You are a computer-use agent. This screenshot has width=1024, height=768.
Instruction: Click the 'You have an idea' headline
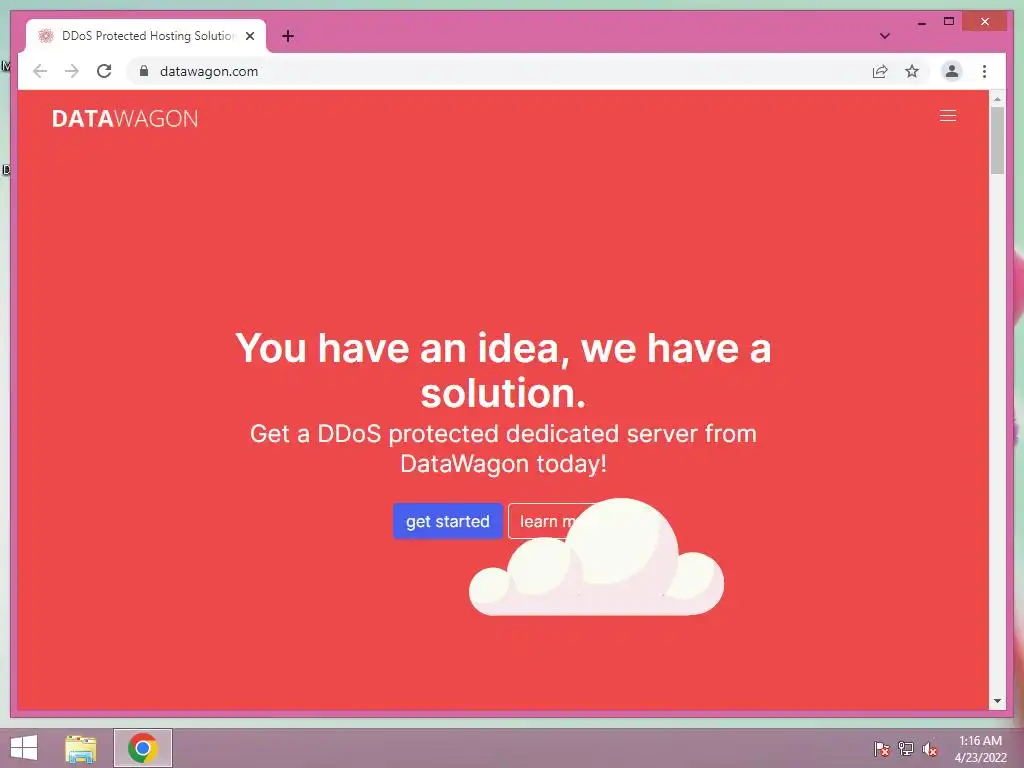click(x=503, y=370)
